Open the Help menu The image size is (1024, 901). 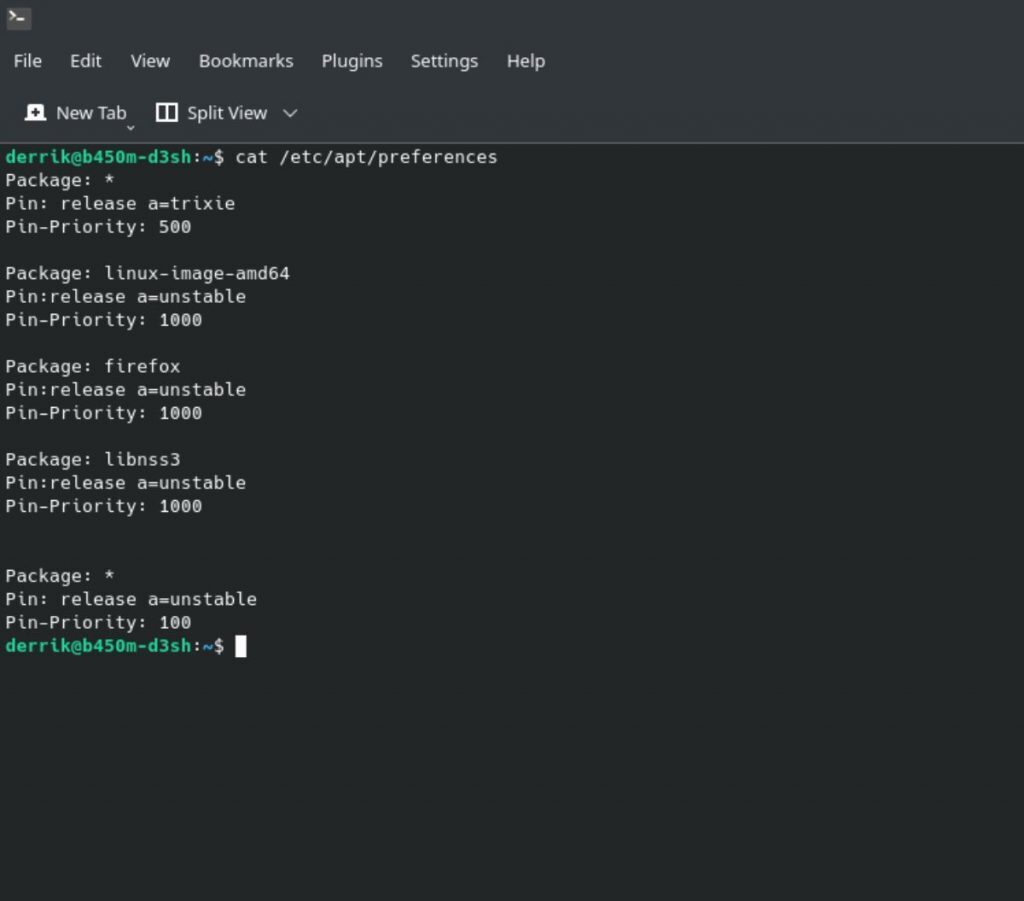pos(525,61)
